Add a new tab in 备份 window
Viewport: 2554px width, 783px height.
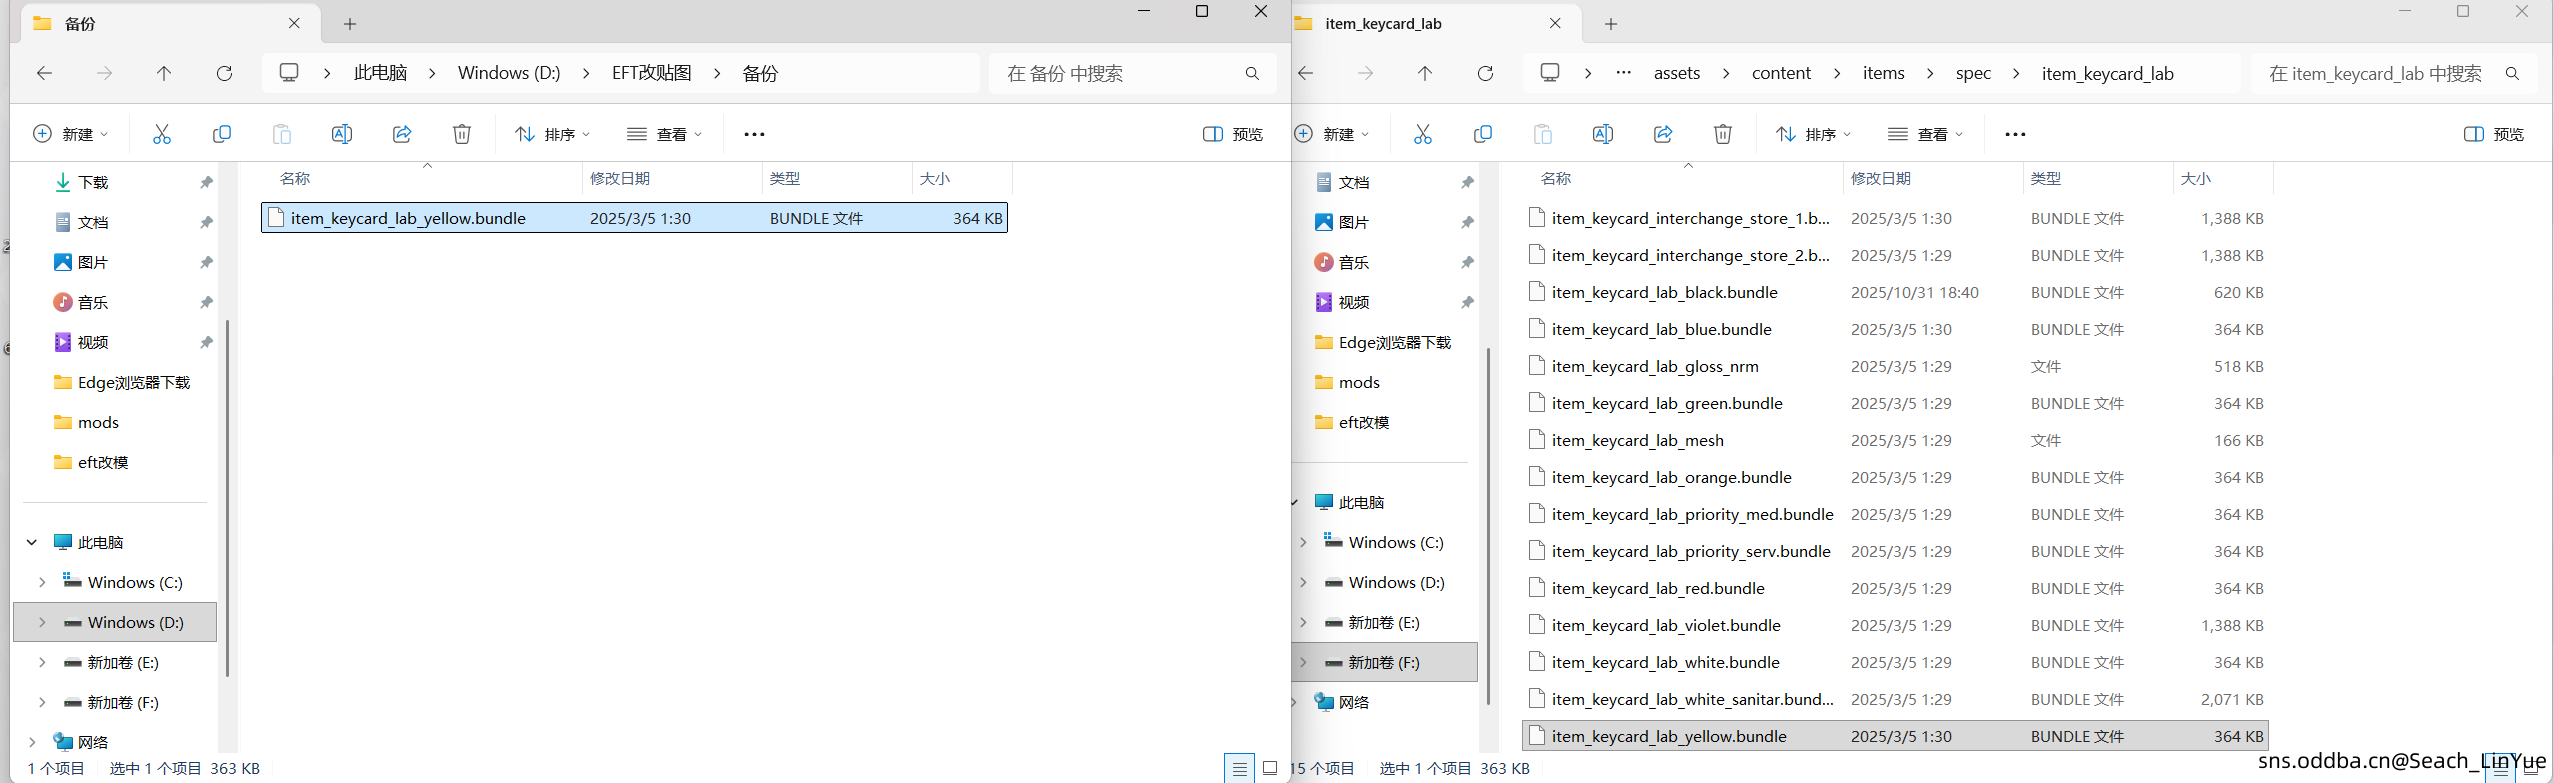click(350, 24)
